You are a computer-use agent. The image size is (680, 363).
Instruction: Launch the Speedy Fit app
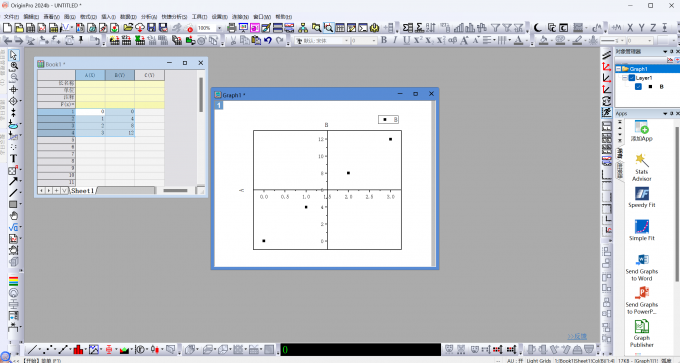(641, 197)
